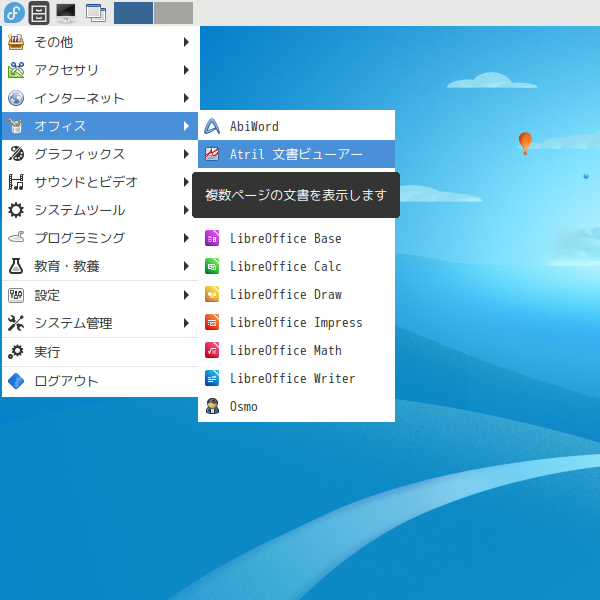Open the システム管理 menu entry
600x600 pixels.
[x=100, y=323]
